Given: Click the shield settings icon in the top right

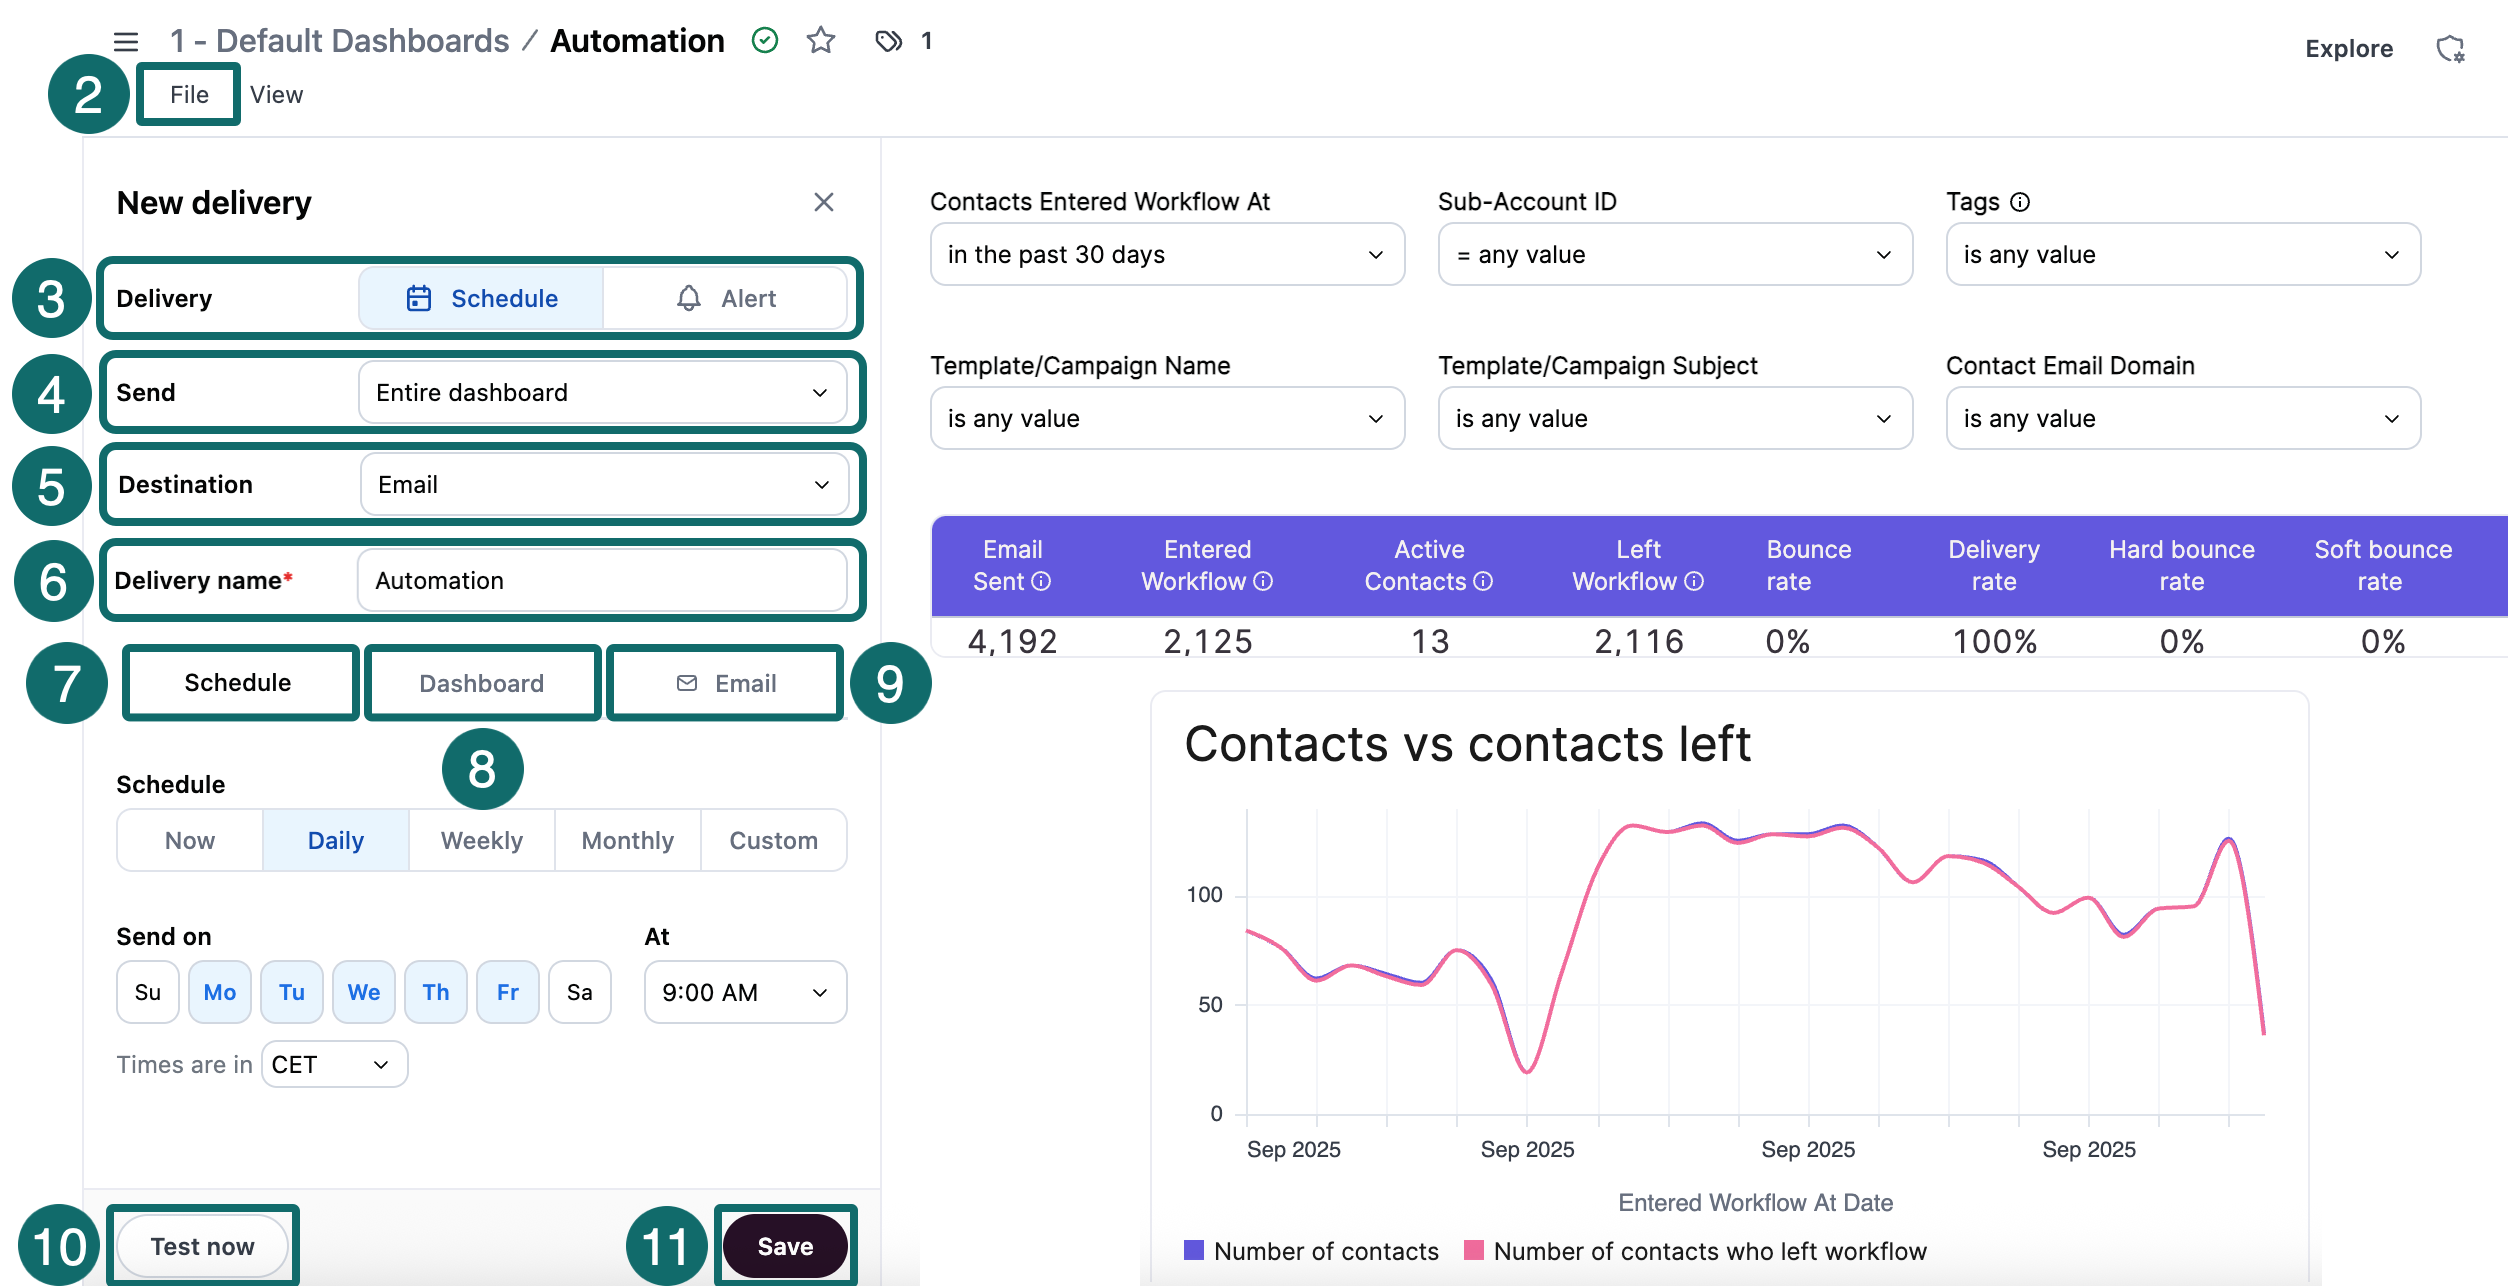Looking at the screenshot, I should 2451,47.
